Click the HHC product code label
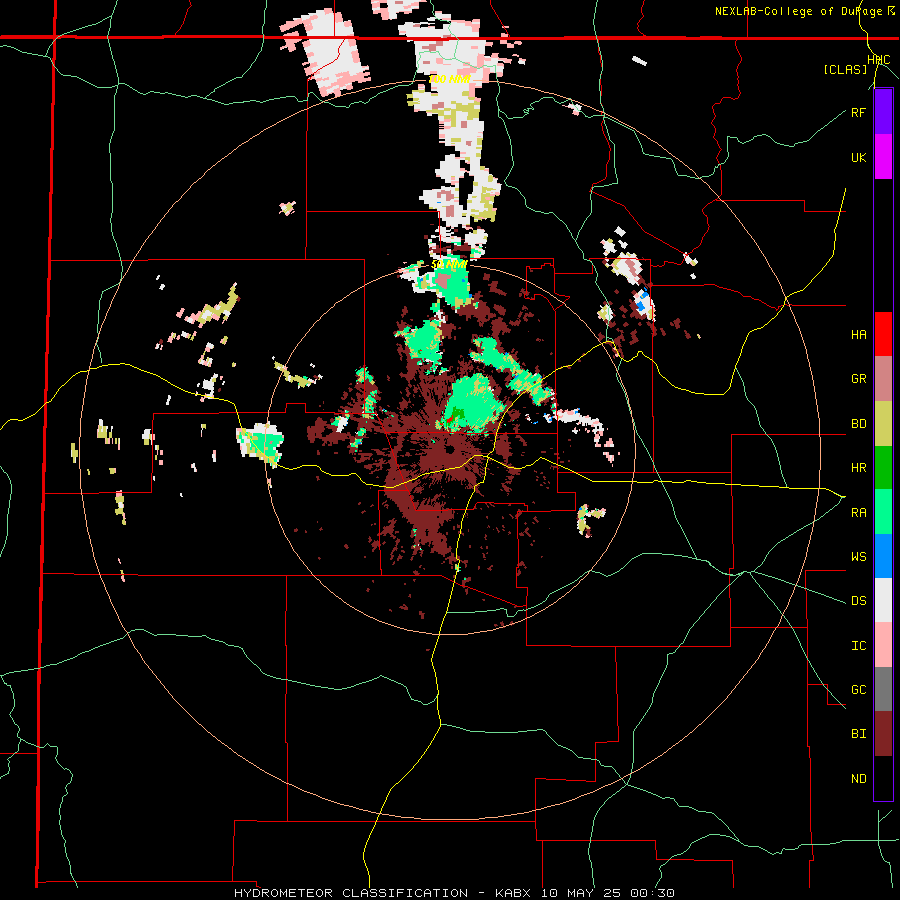This screenshot has height=900, width=900. coord(878,60)
